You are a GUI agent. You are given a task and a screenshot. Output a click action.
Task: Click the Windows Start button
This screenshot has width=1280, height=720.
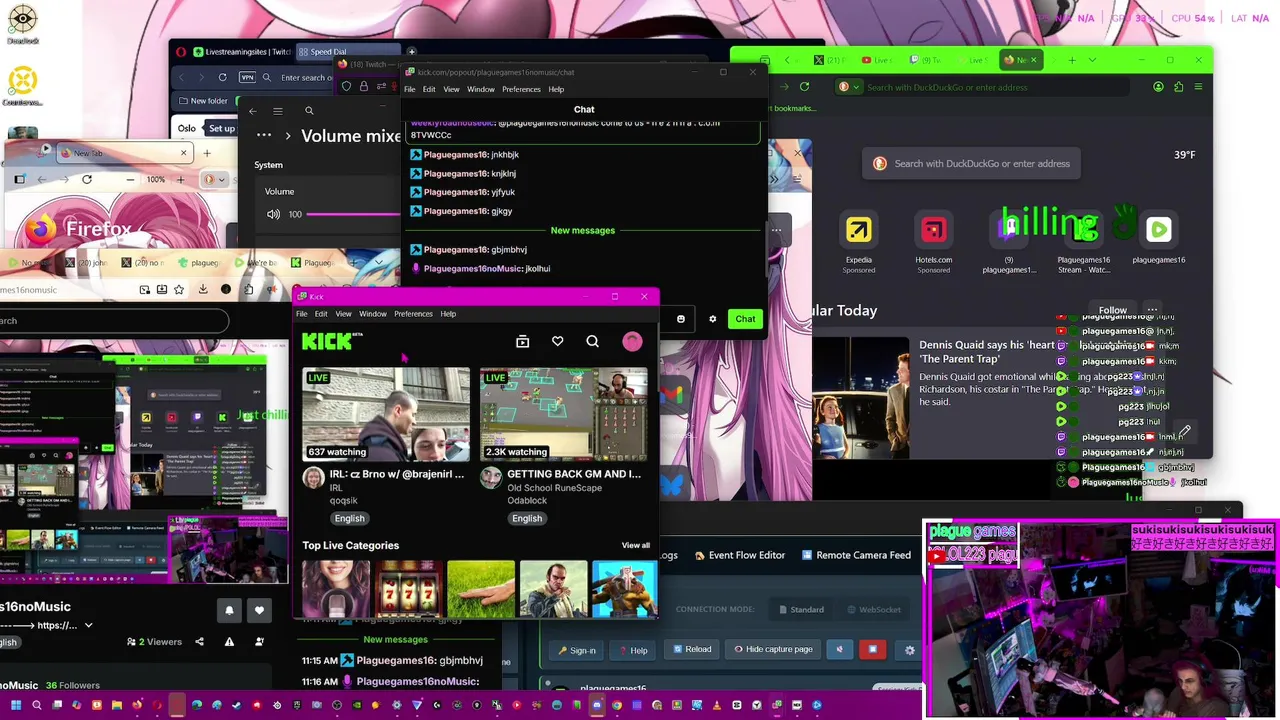(15, 705)
